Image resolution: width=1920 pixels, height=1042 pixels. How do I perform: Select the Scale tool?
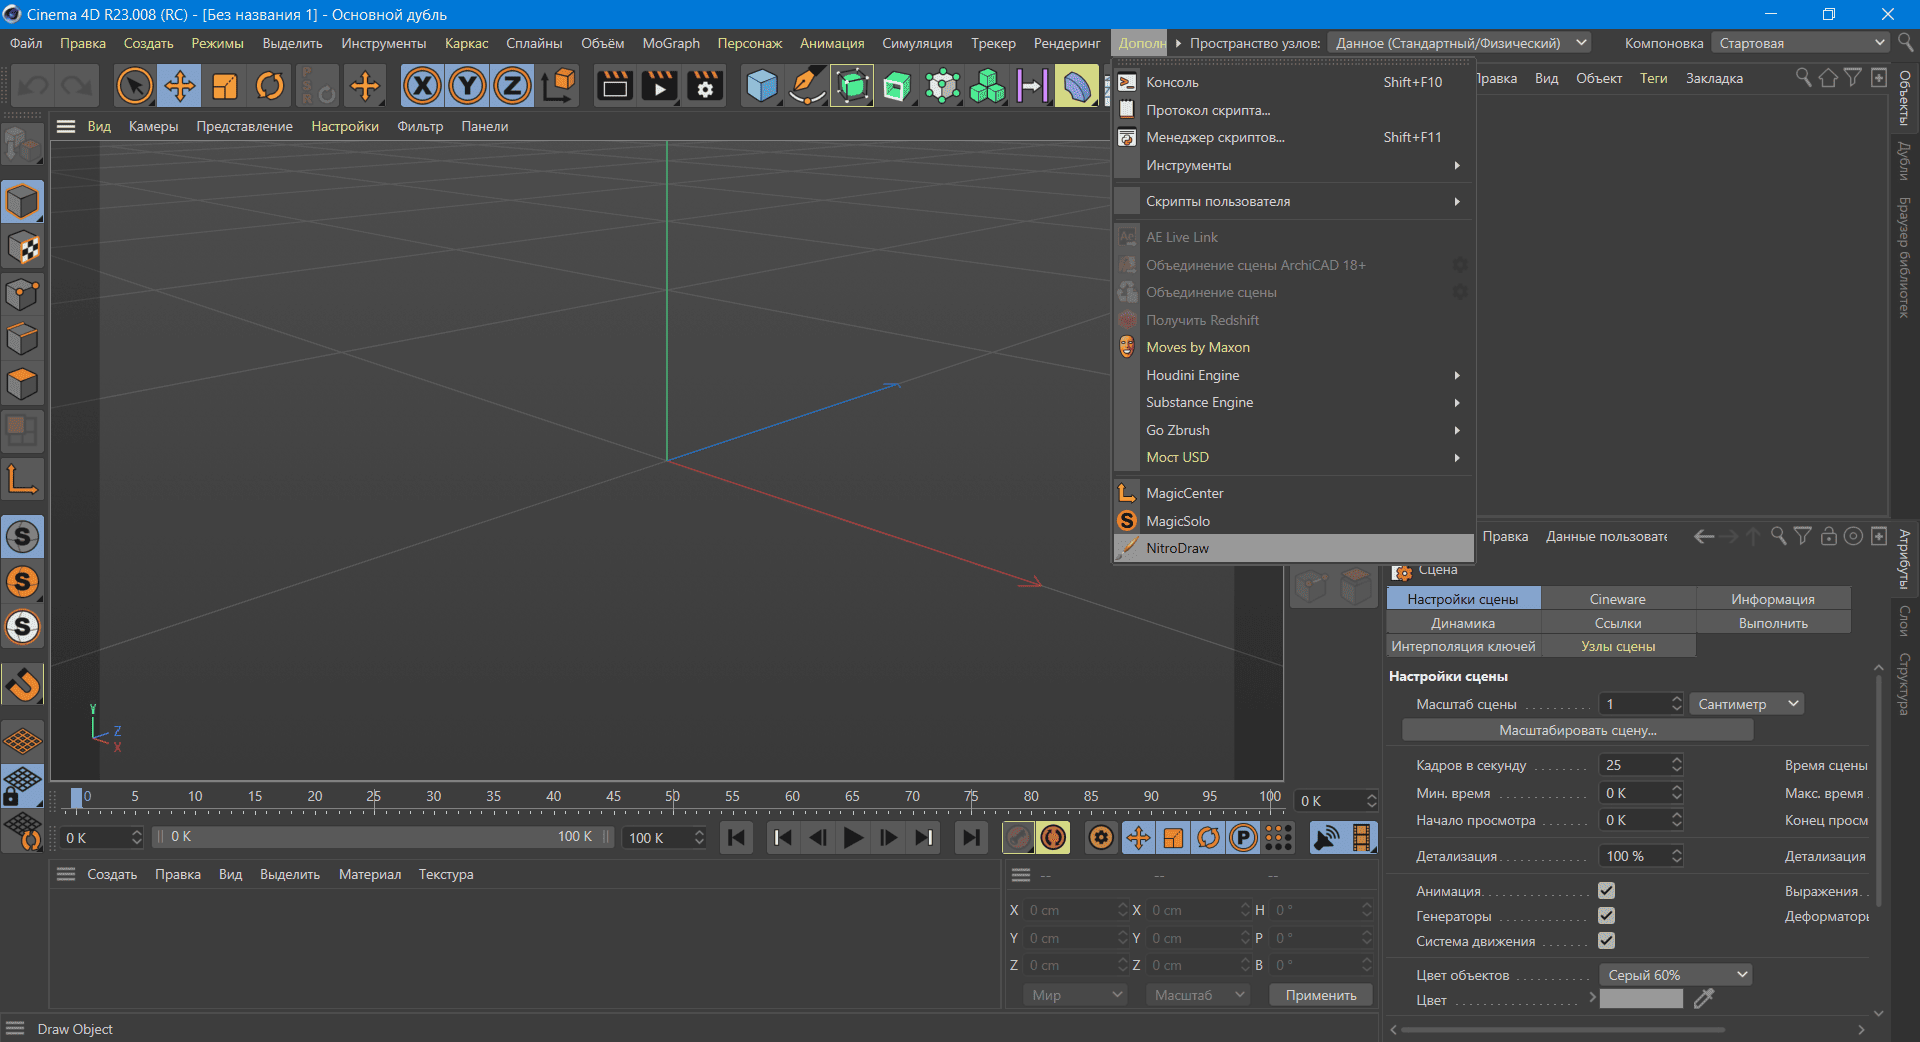225,86
